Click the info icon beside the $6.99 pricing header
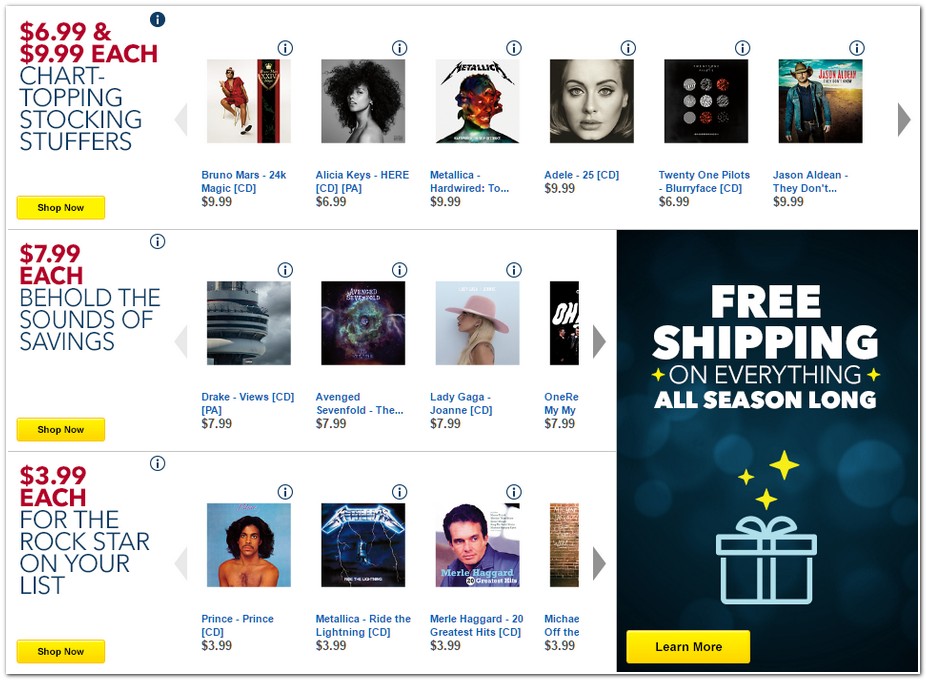 [x=157, y=18]
